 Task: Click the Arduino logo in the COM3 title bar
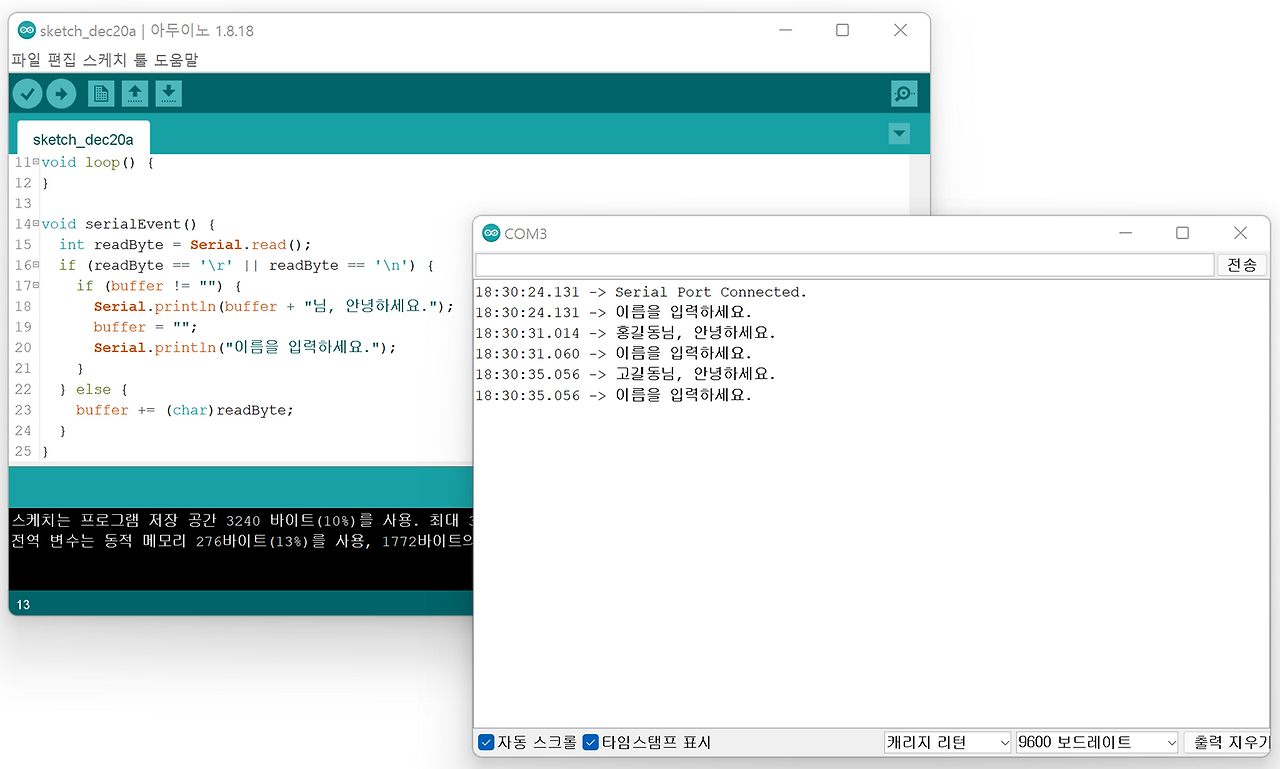491,232
